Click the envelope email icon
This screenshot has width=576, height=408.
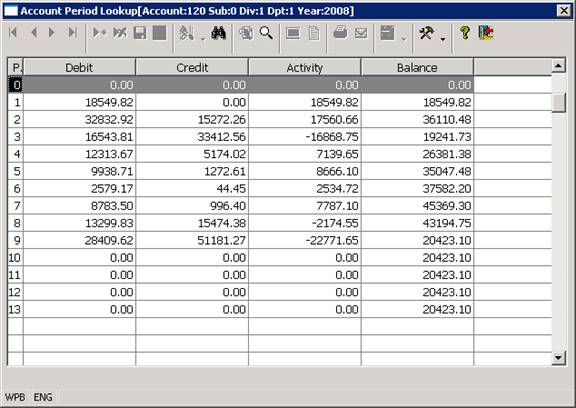(x=361, y=33)
